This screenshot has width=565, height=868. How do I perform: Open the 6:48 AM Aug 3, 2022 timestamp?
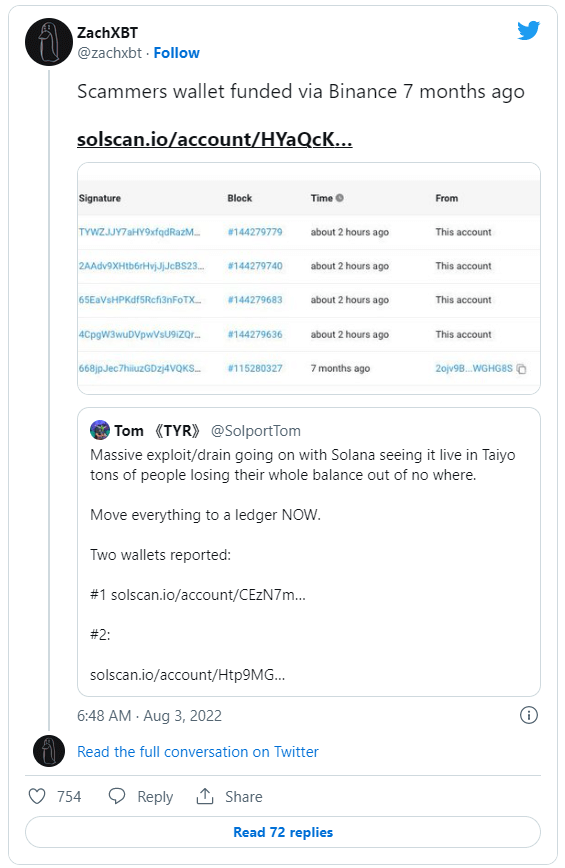point(149,716)
